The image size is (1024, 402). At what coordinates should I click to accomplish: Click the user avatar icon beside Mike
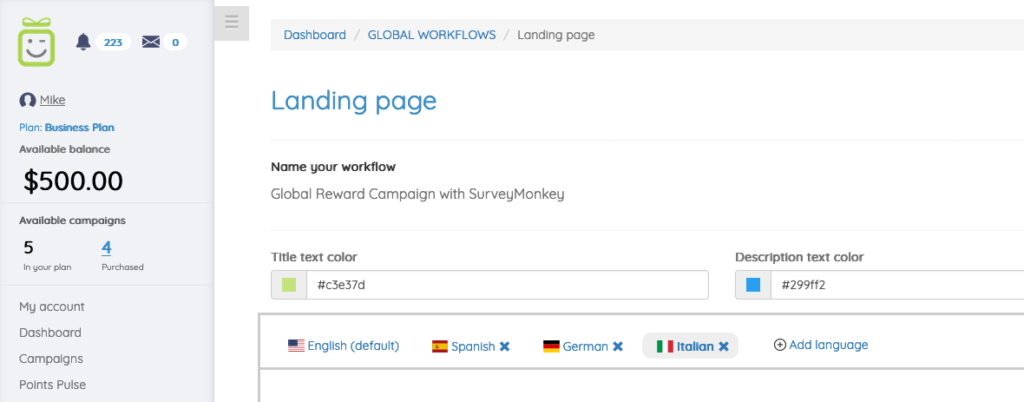point(27,100)
